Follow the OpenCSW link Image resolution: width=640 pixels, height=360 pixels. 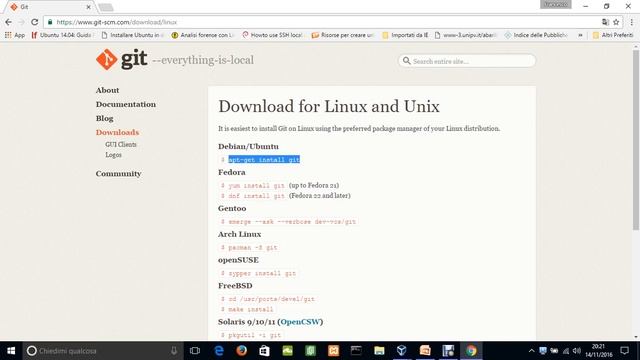[x=300, y=322]
